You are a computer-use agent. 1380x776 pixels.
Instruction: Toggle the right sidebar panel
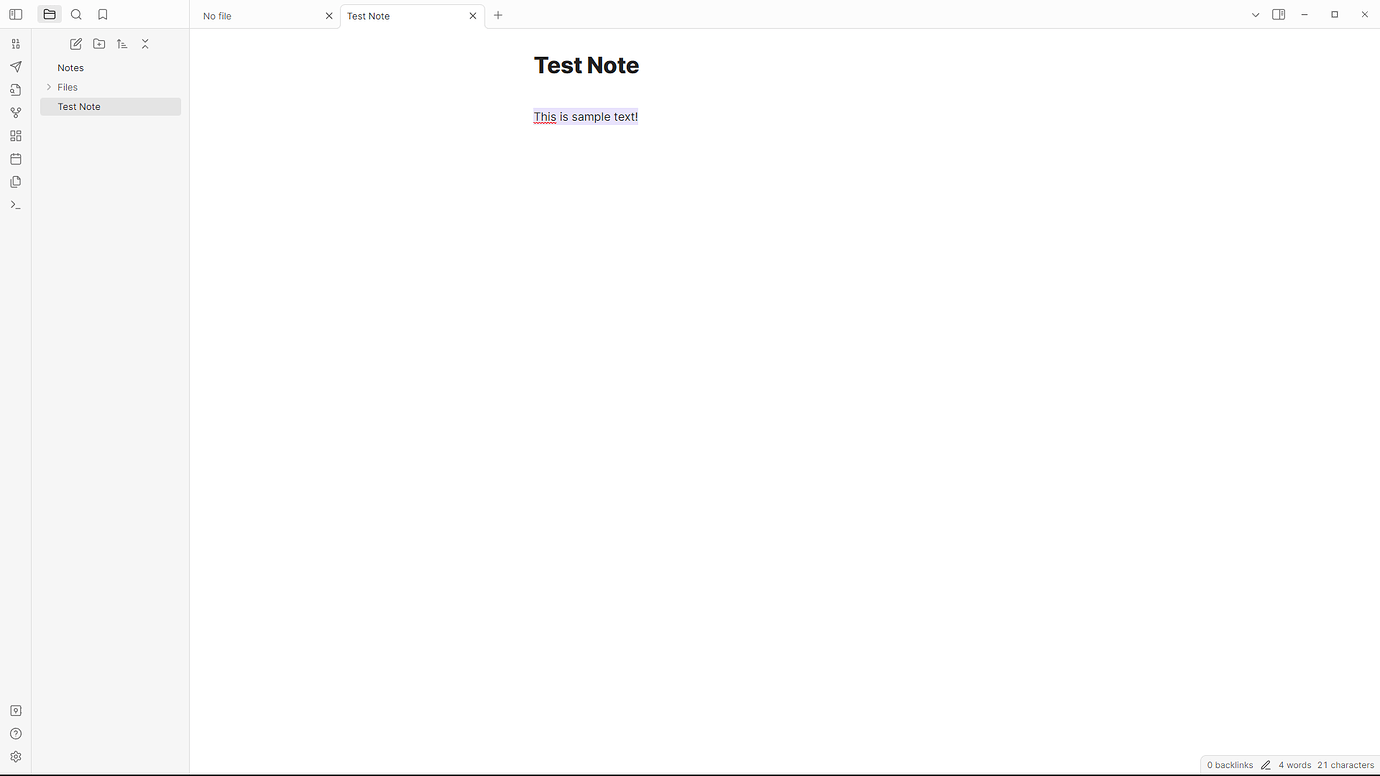[x=1279, y=15]
